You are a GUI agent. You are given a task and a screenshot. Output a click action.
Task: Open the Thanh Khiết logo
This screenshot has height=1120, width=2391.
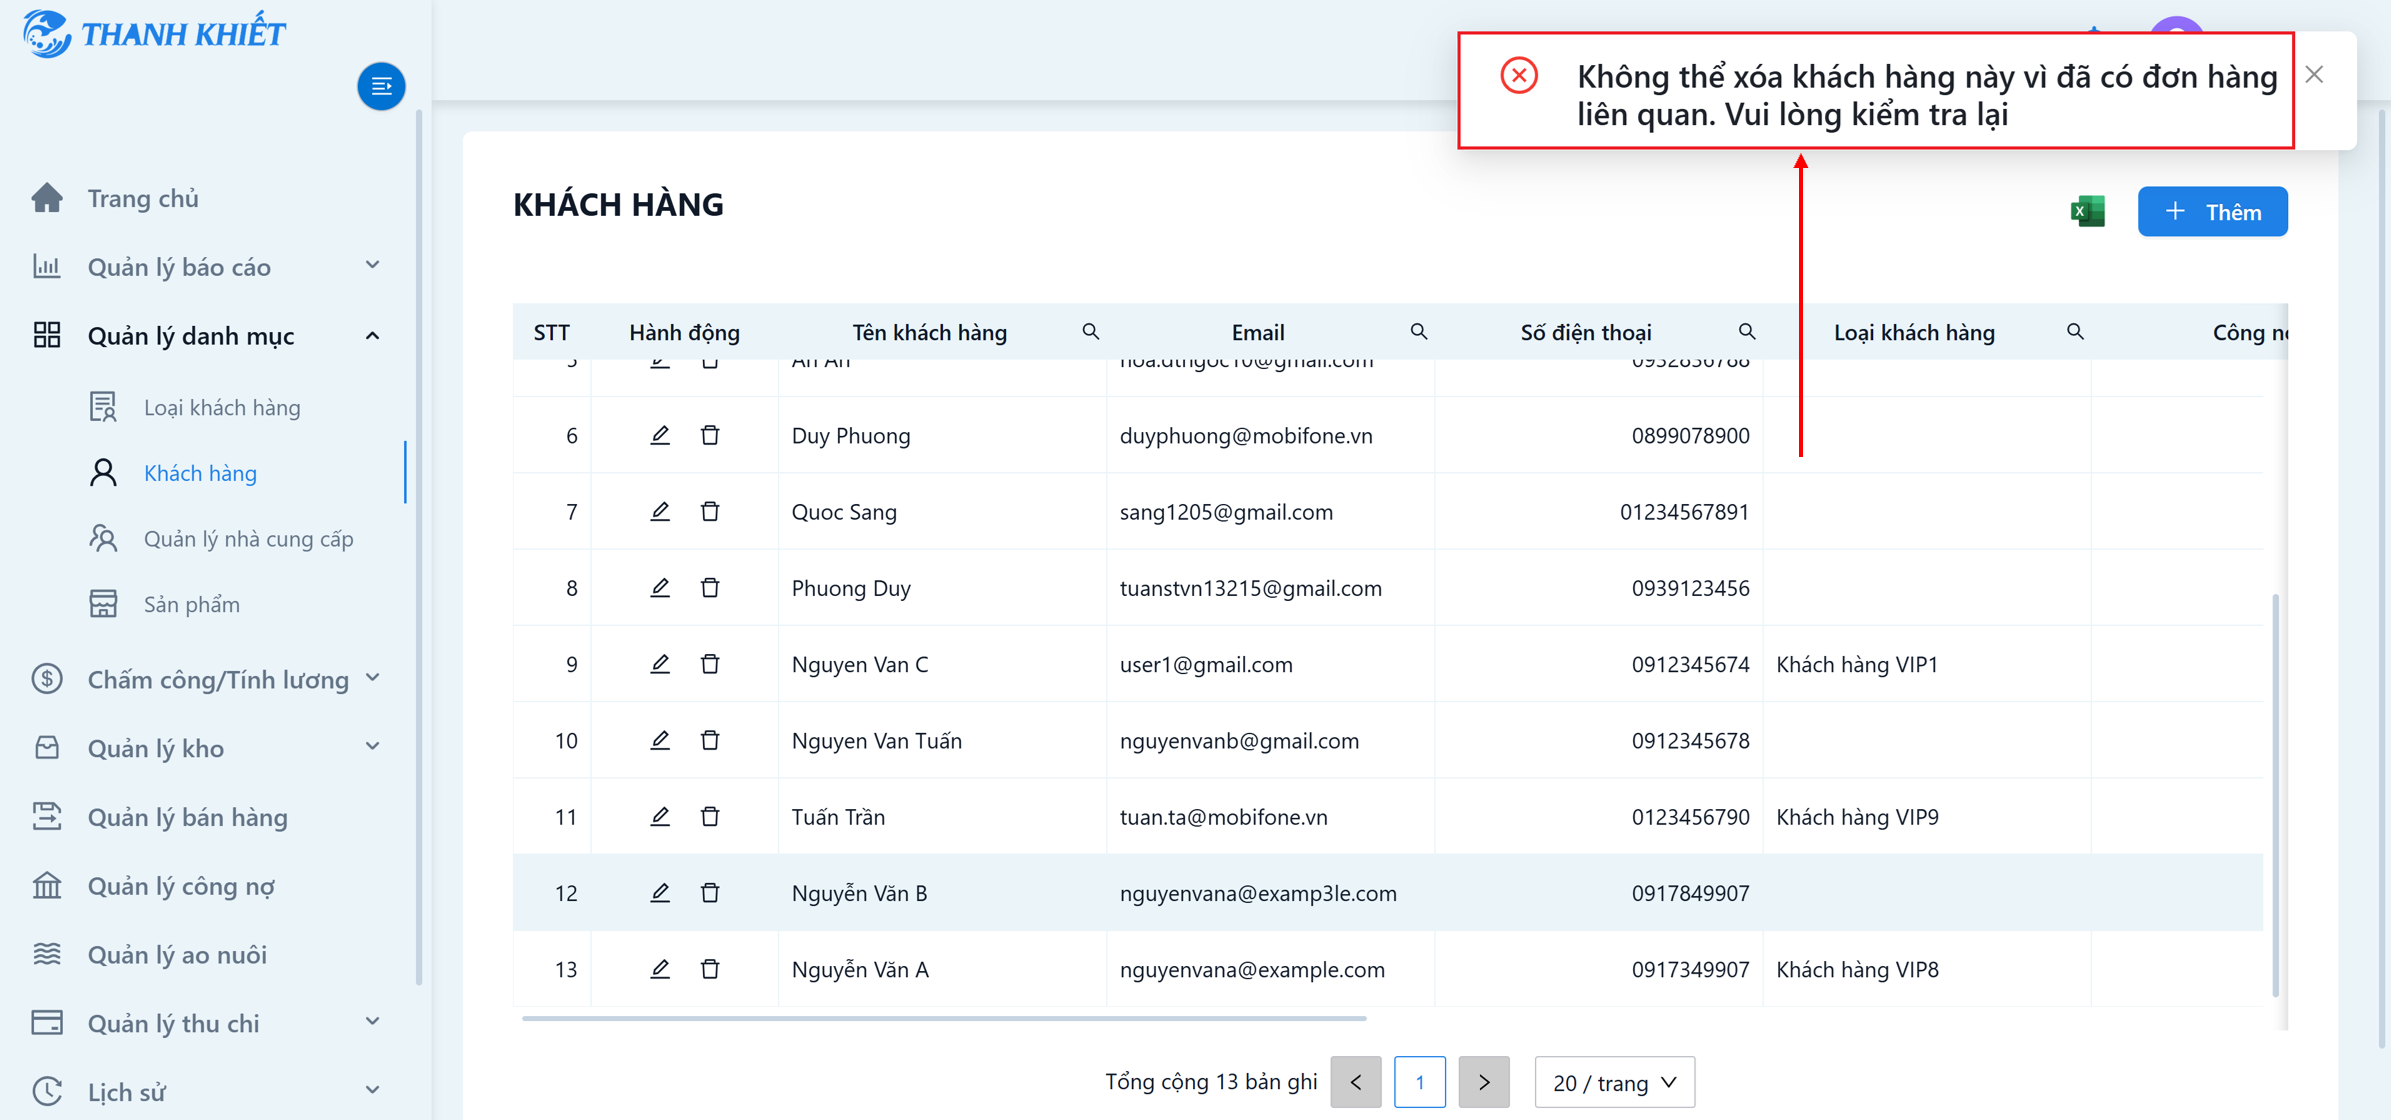(155, 34)
